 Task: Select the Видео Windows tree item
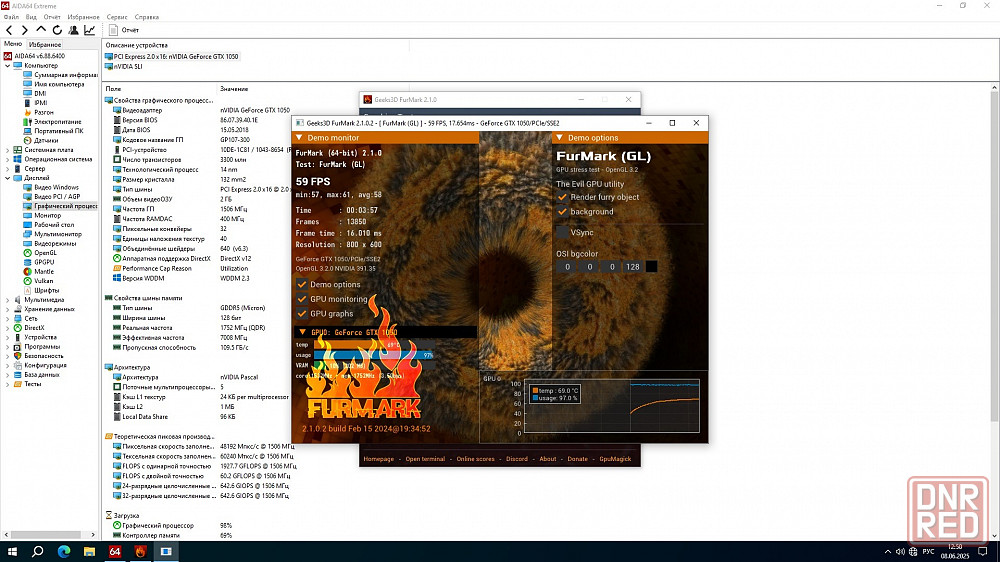click(x=57, y=188)
